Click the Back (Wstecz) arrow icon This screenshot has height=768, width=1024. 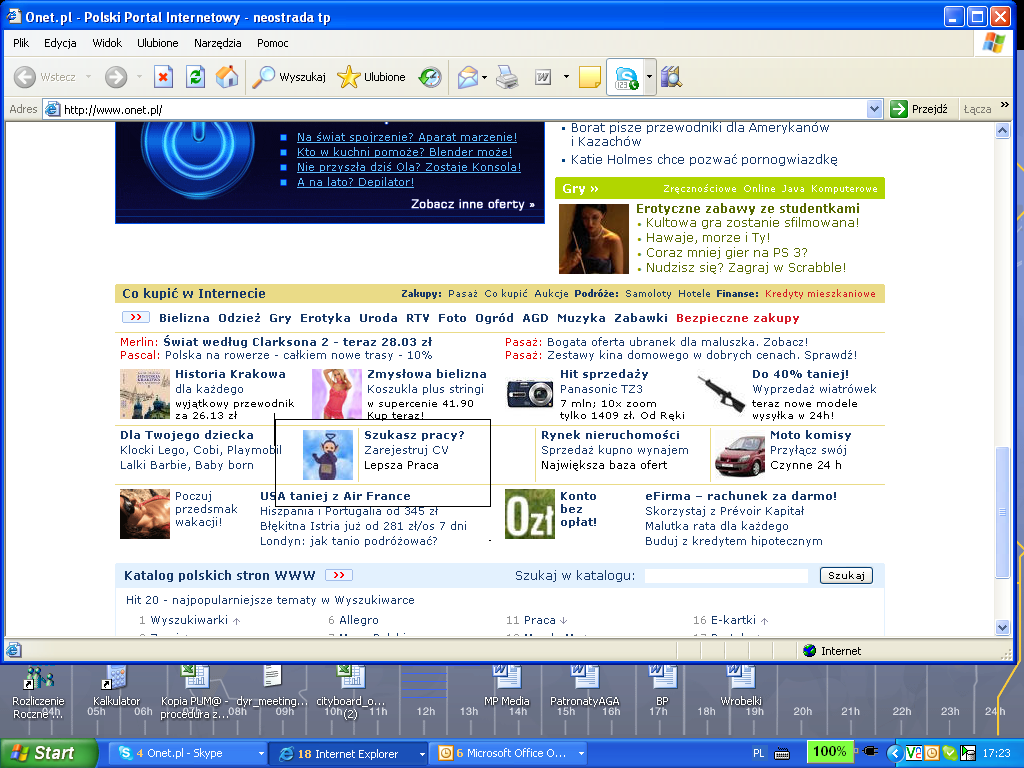[x=25, y=77]
